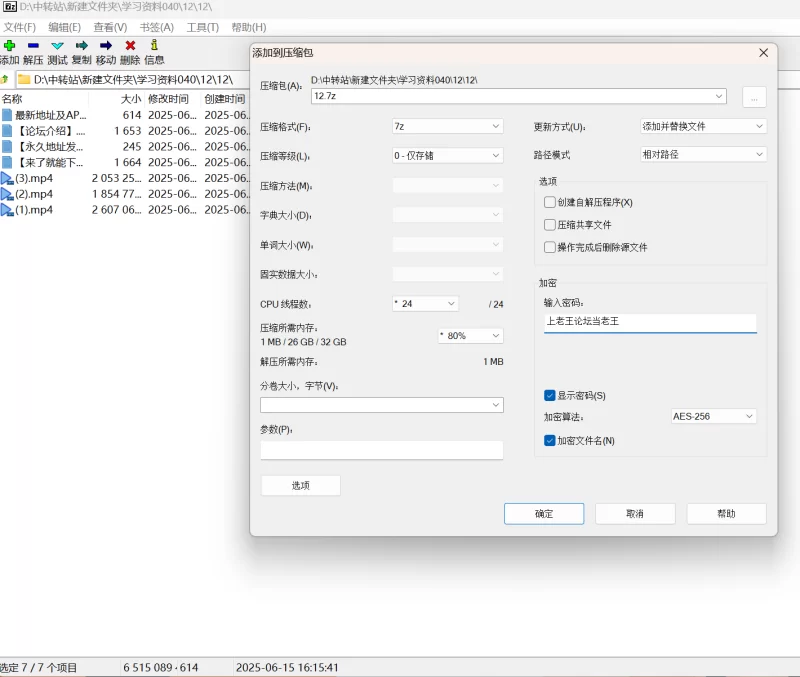The width and height of the screenshot is (800, 677).
Task: Click the 确定 button
Action: pyautogui.click(x=544, y=514)
